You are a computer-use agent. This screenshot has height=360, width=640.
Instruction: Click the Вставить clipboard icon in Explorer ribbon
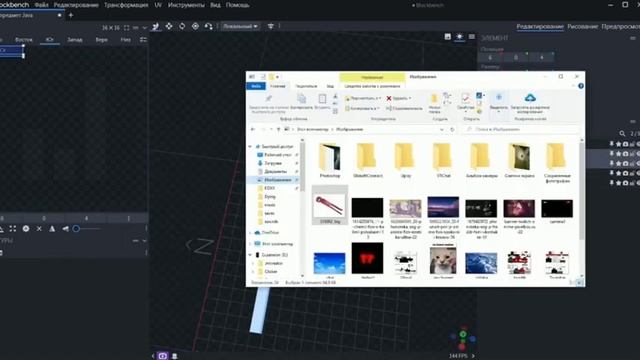pos(322,98)
